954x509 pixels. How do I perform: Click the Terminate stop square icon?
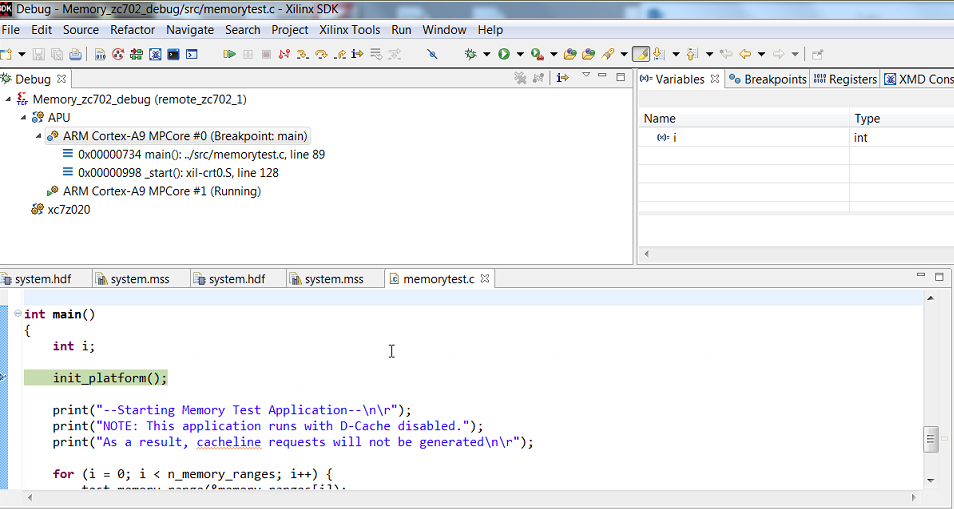(x=266, y=54)
